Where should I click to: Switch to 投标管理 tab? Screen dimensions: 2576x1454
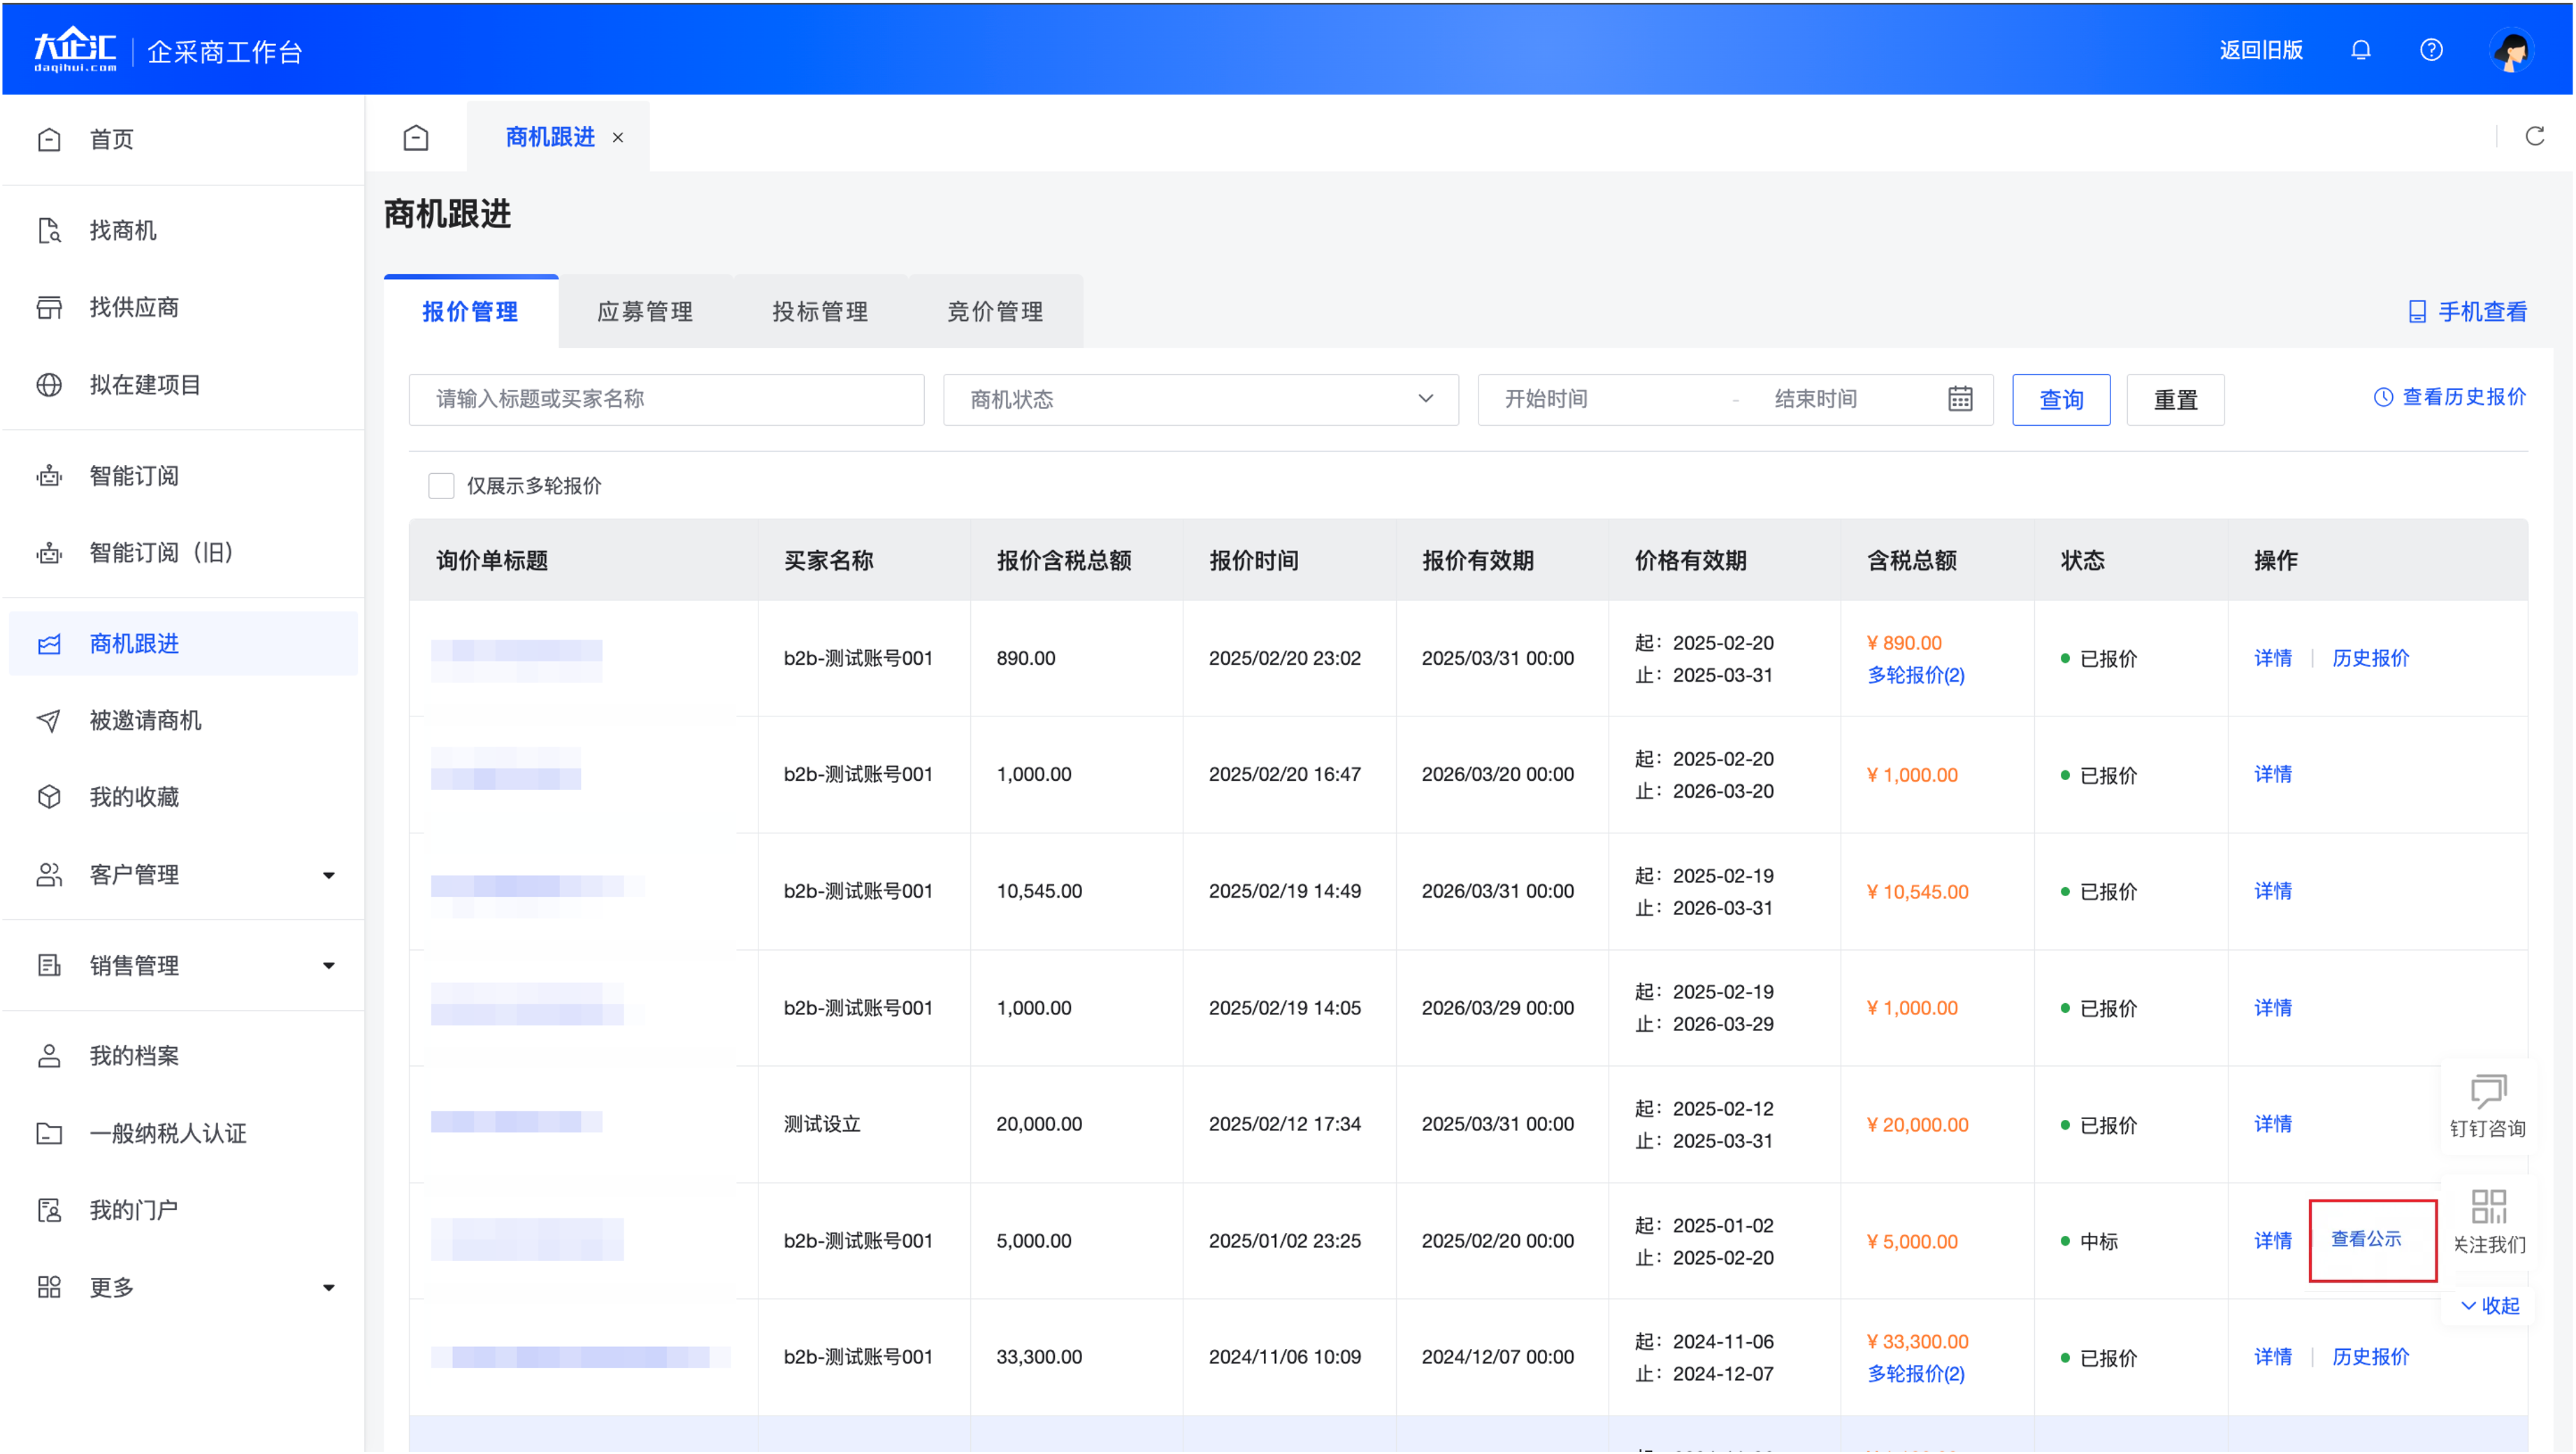pyautogui.click(x=820, y=312)
